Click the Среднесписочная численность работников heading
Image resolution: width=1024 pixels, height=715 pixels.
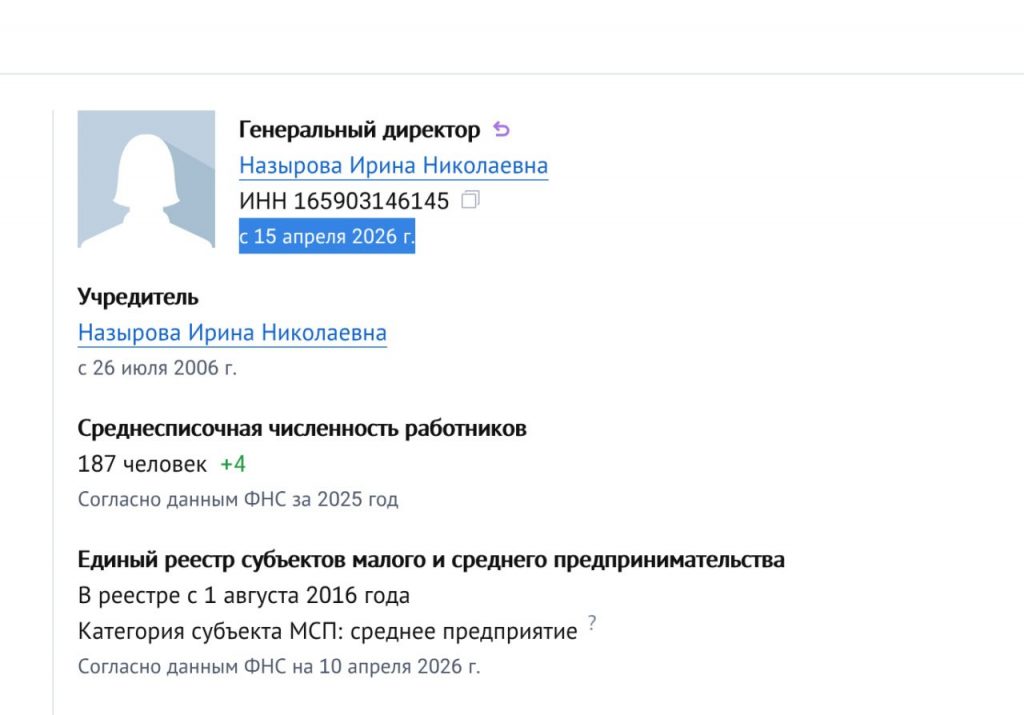pos(302,428)
